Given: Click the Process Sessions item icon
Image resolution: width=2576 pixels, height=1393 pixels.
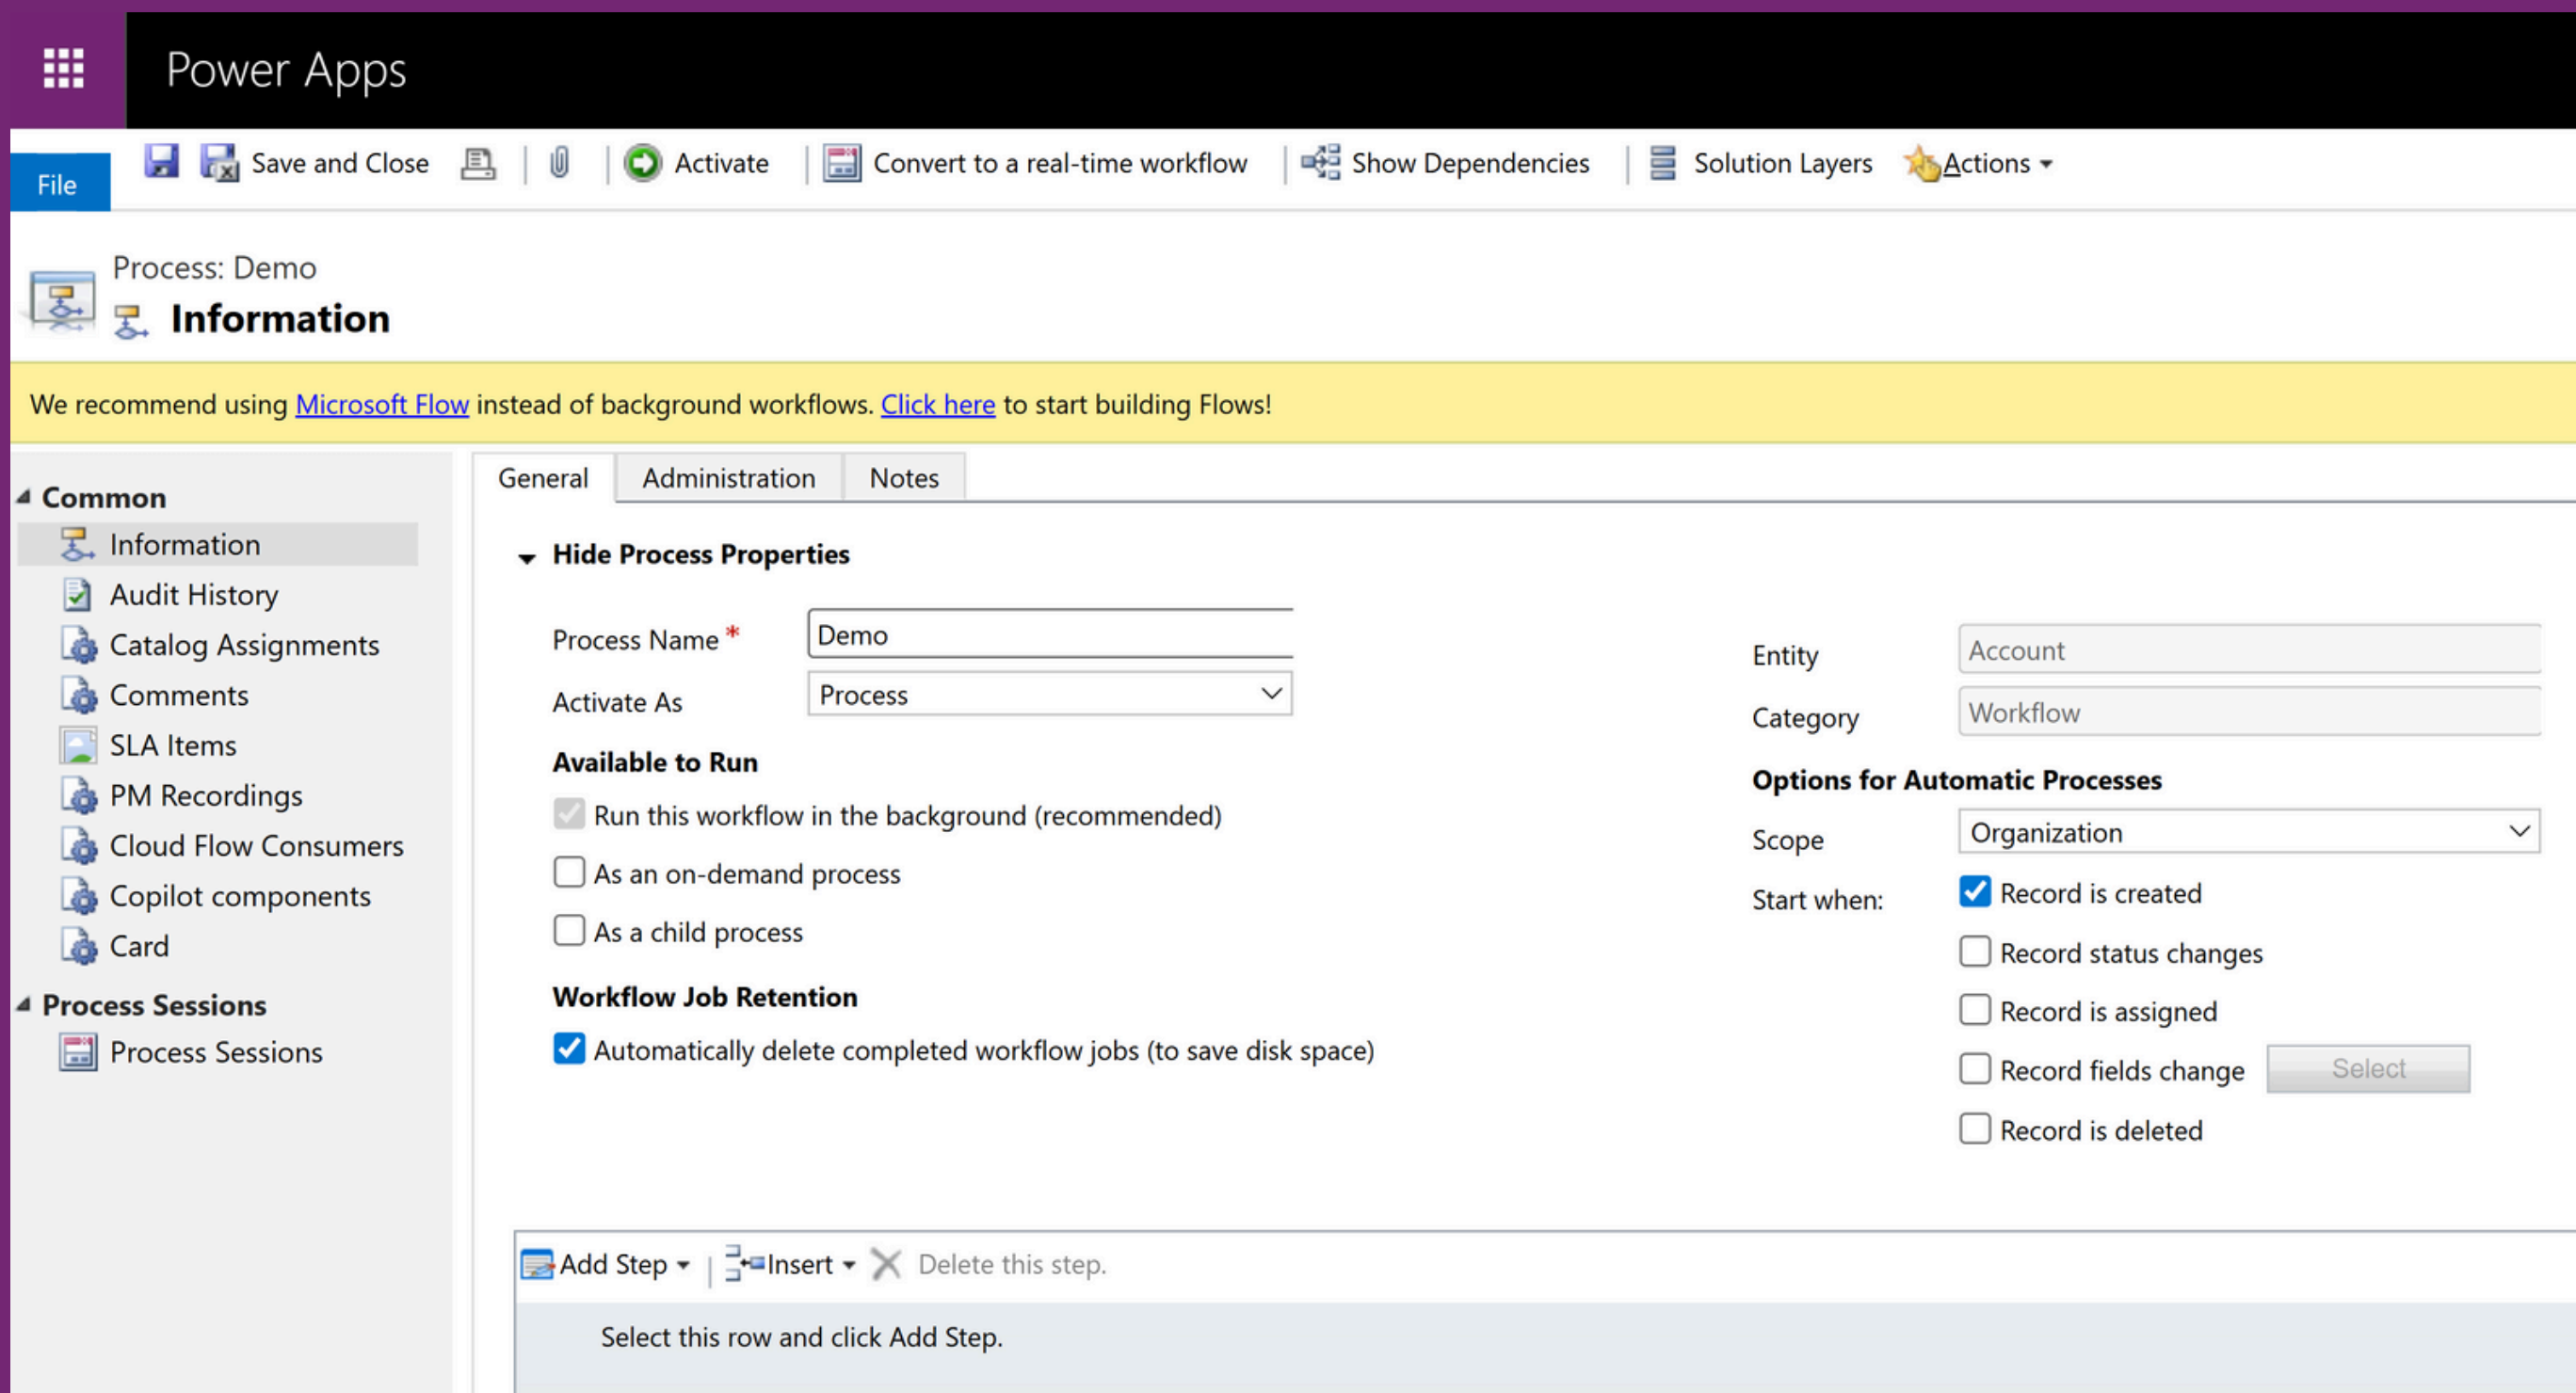Looking at the screenshot, I should tap(78, 1052).
